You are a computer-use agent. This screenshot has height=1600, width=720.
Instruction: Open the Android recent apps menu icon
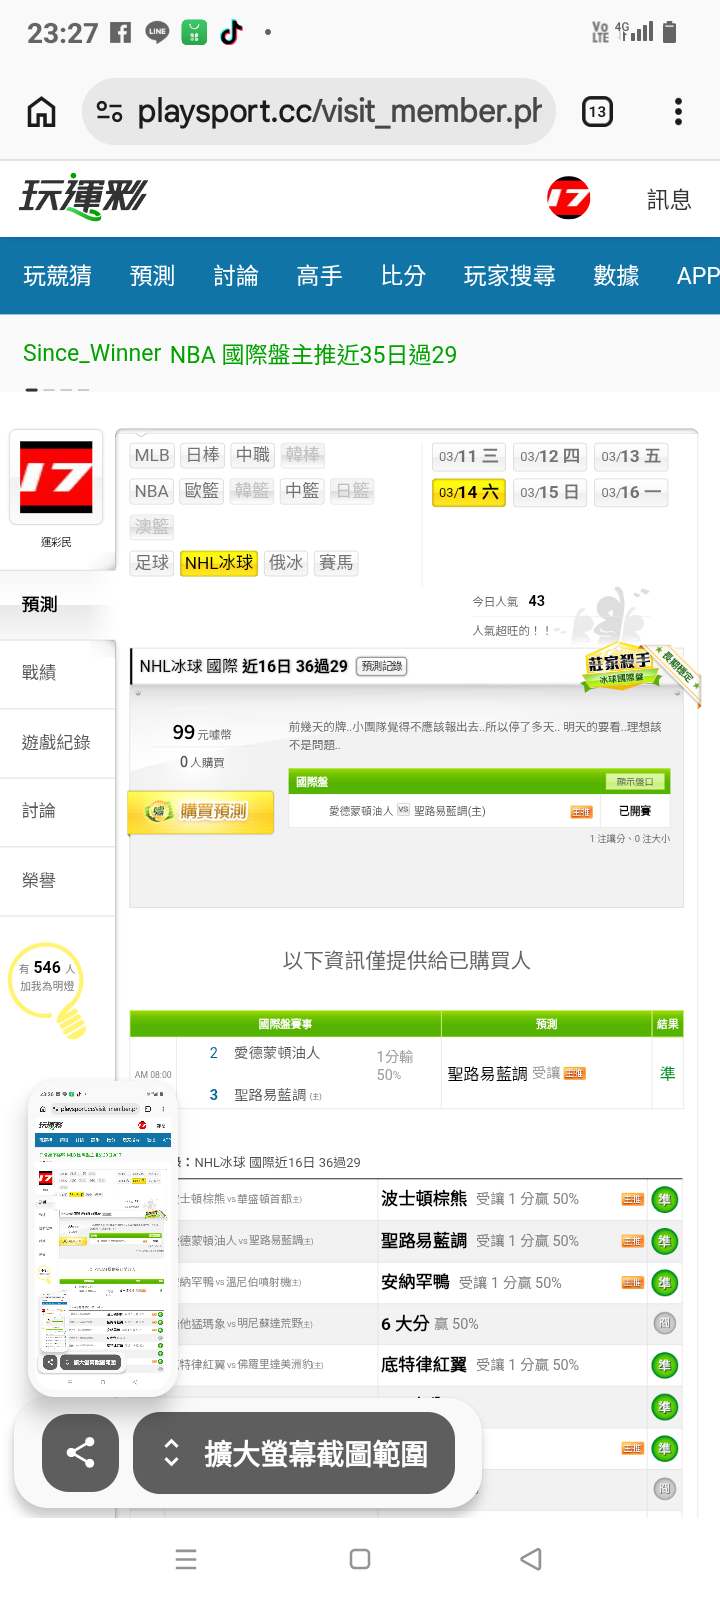point(186,1558)
